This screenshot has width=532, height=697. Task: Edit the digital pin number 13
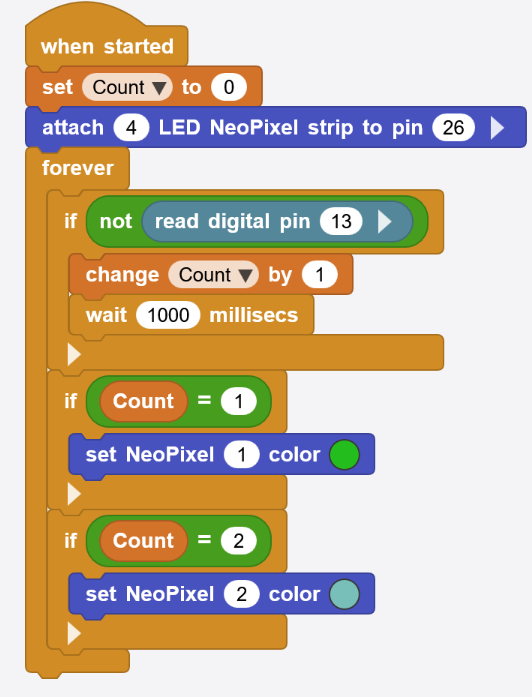click(x=341, y=221)
